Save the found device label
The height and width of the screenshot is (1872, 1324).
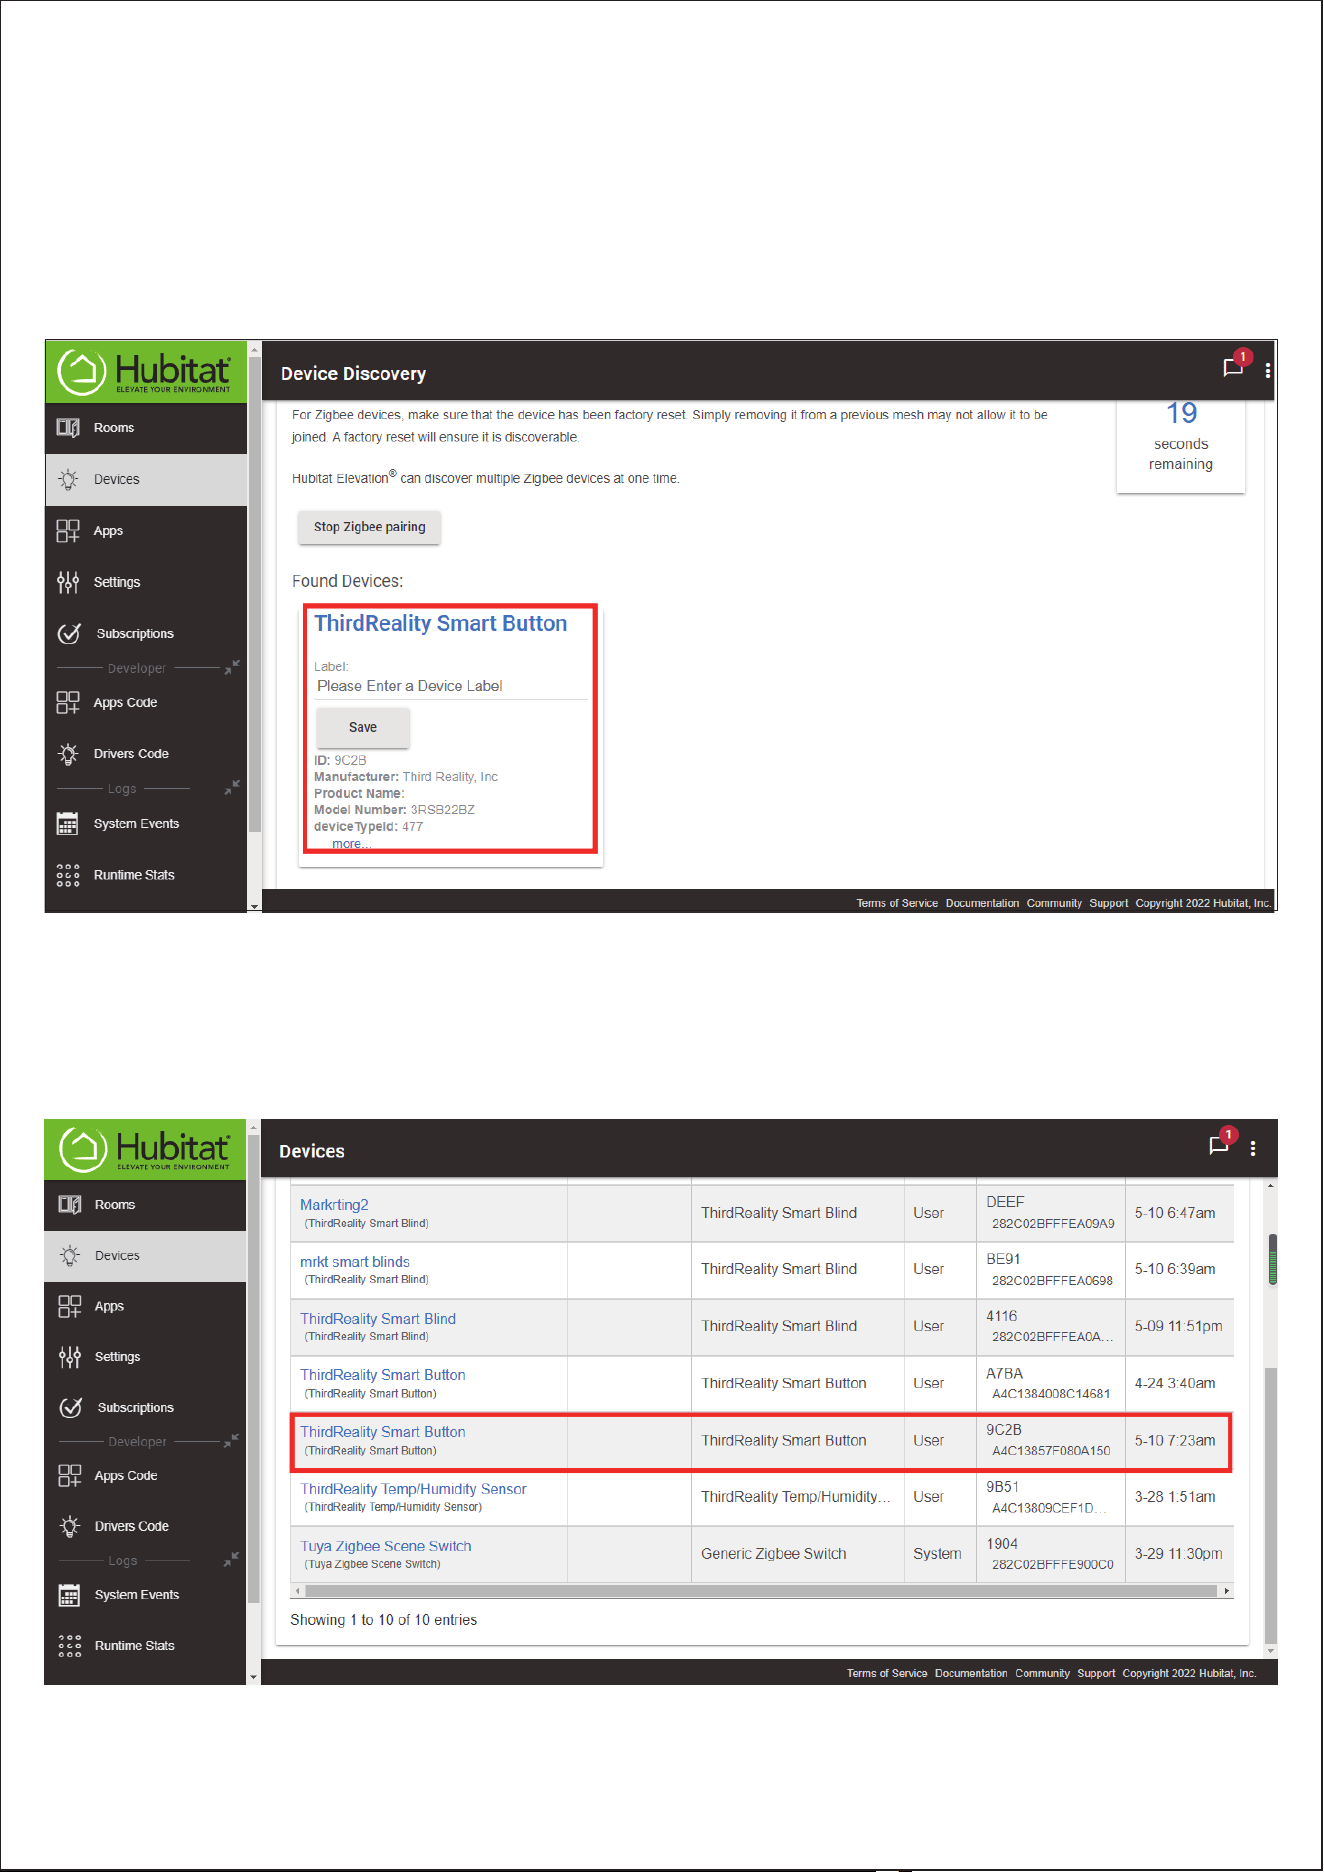click(x=363, y=728)
